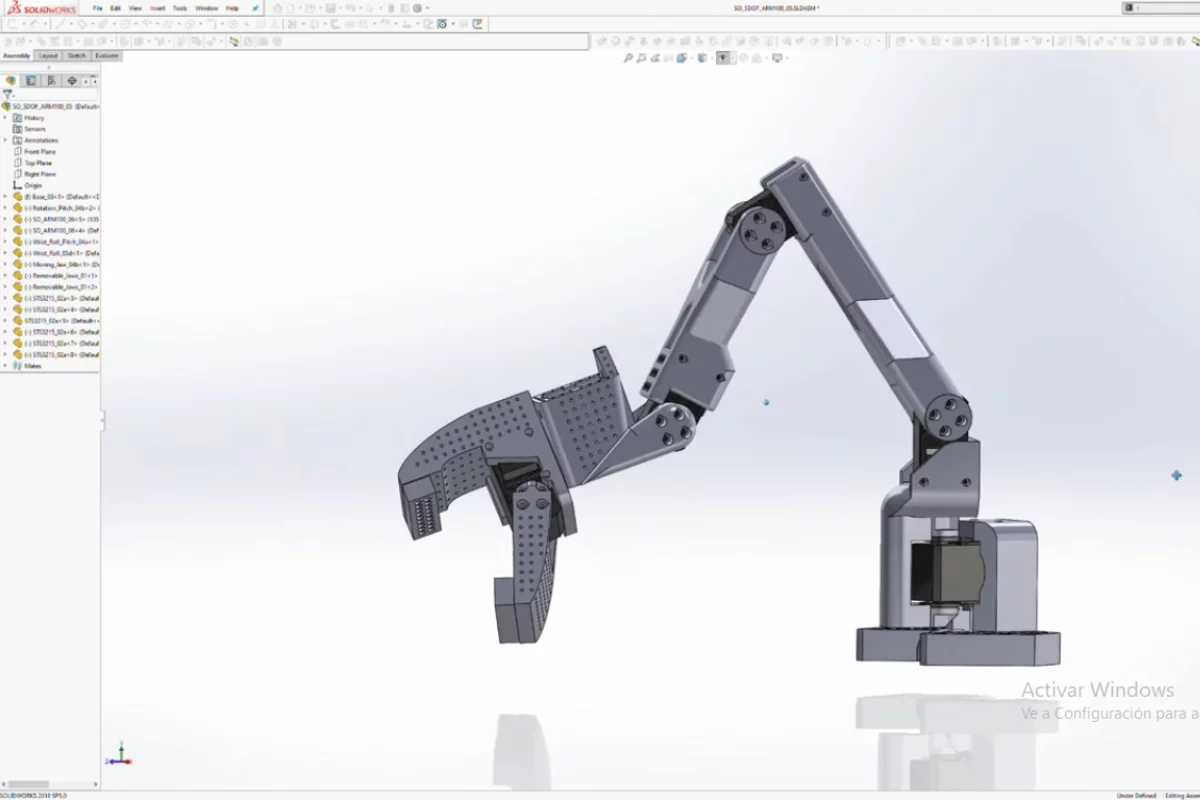Click the feature tree horizontal scrollbar
The height and width of the screenshot is (800, 1200).
pos(28,784)
